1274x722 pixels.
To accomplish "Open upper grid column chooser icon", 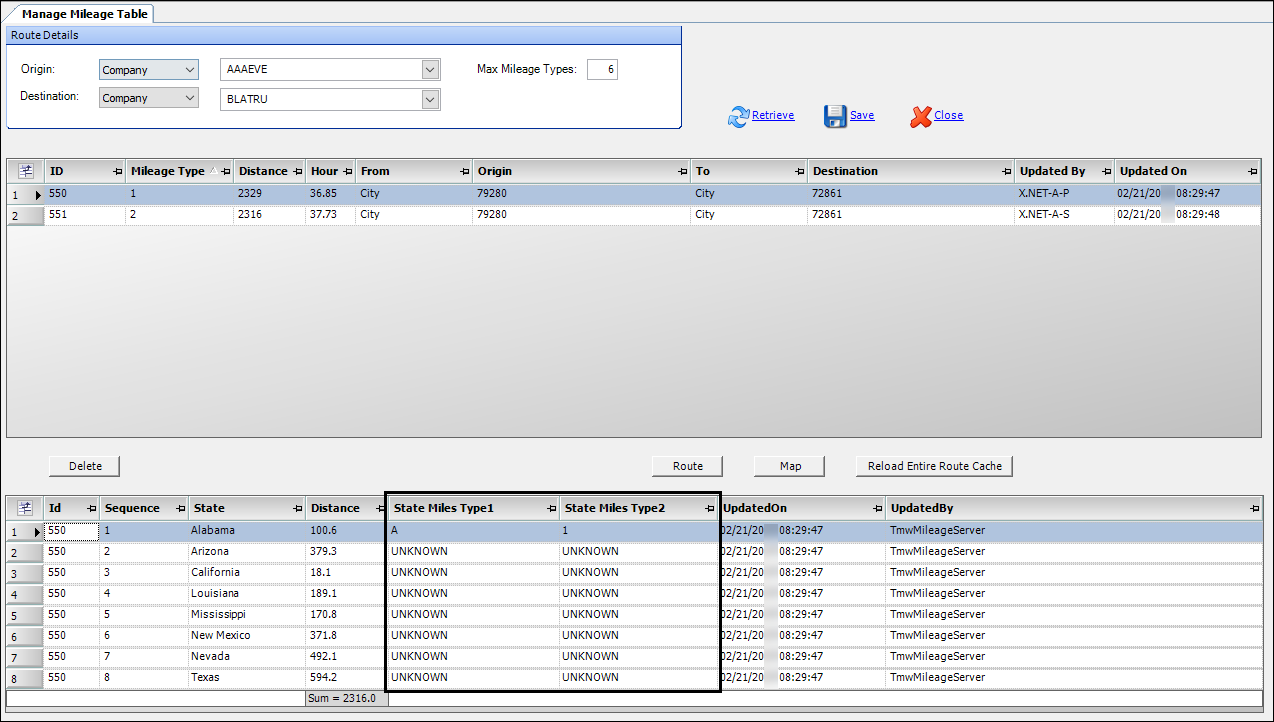I will (26, 171).
